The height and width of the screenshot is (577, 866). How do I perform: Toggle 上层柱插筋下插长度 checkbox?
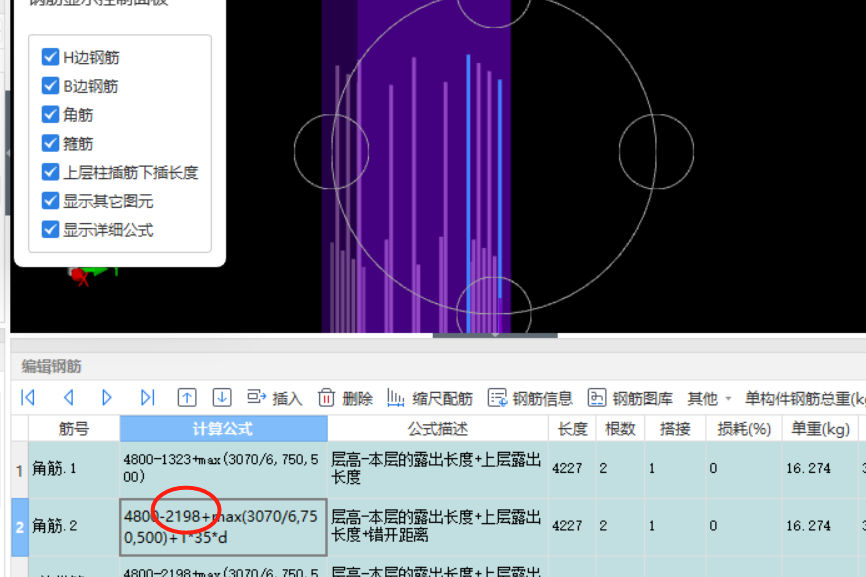click(50, 172)
